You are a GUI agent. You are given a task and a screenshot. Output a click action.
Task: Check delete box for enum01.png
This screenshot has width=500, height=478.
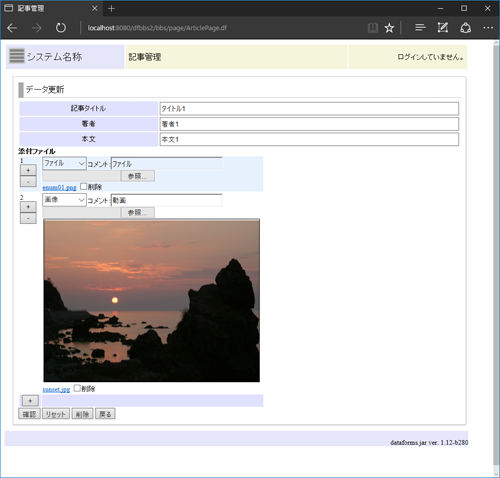tap(83, 186)
